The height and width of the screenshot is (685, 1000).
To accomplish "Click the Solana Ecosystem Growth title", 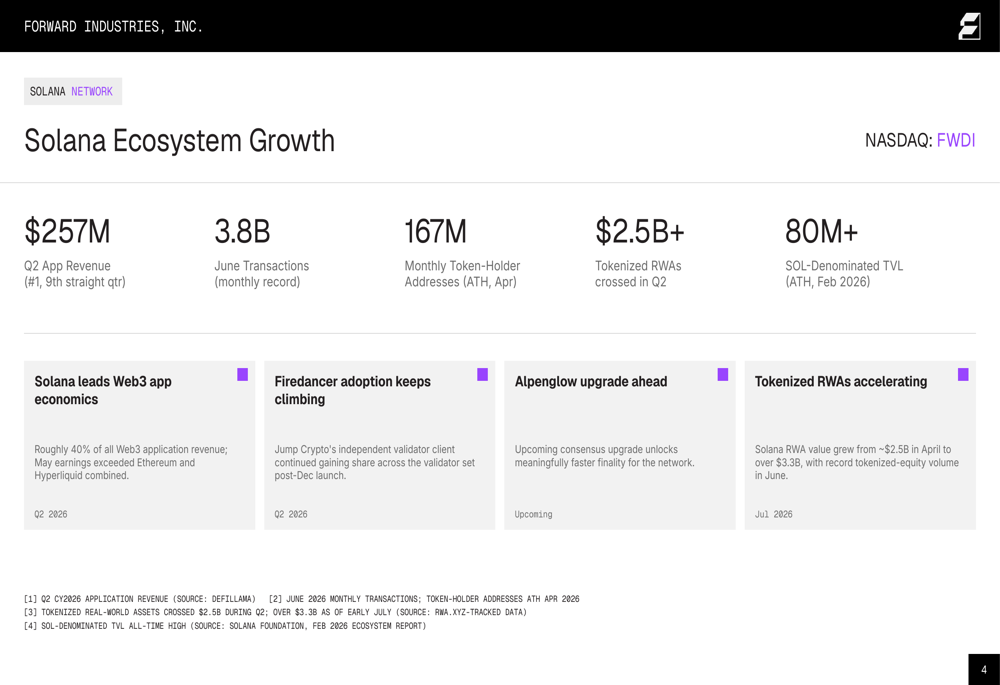I will coord(179,140).
